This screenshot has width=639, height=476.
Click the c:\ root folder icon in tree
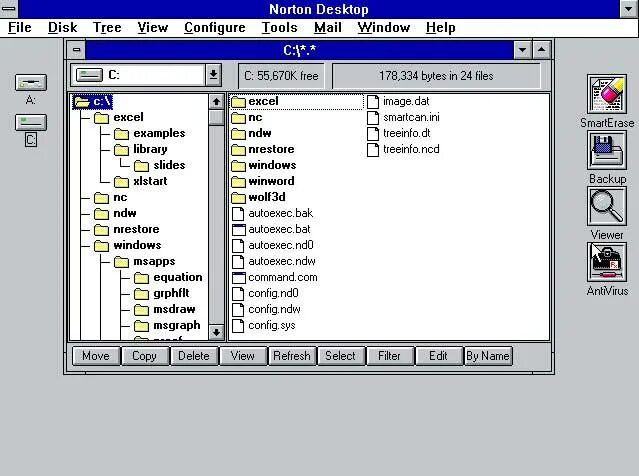[x=82, y=101]
